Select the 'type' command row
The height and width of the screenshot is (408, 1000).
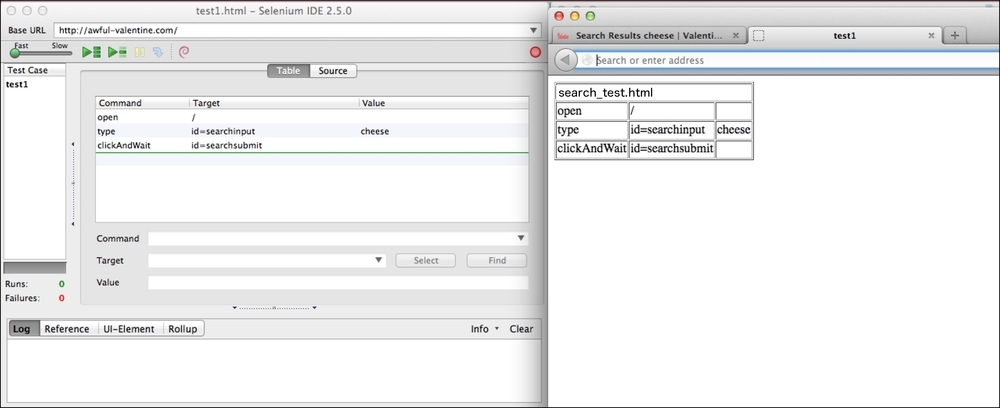tap(312, 131)
